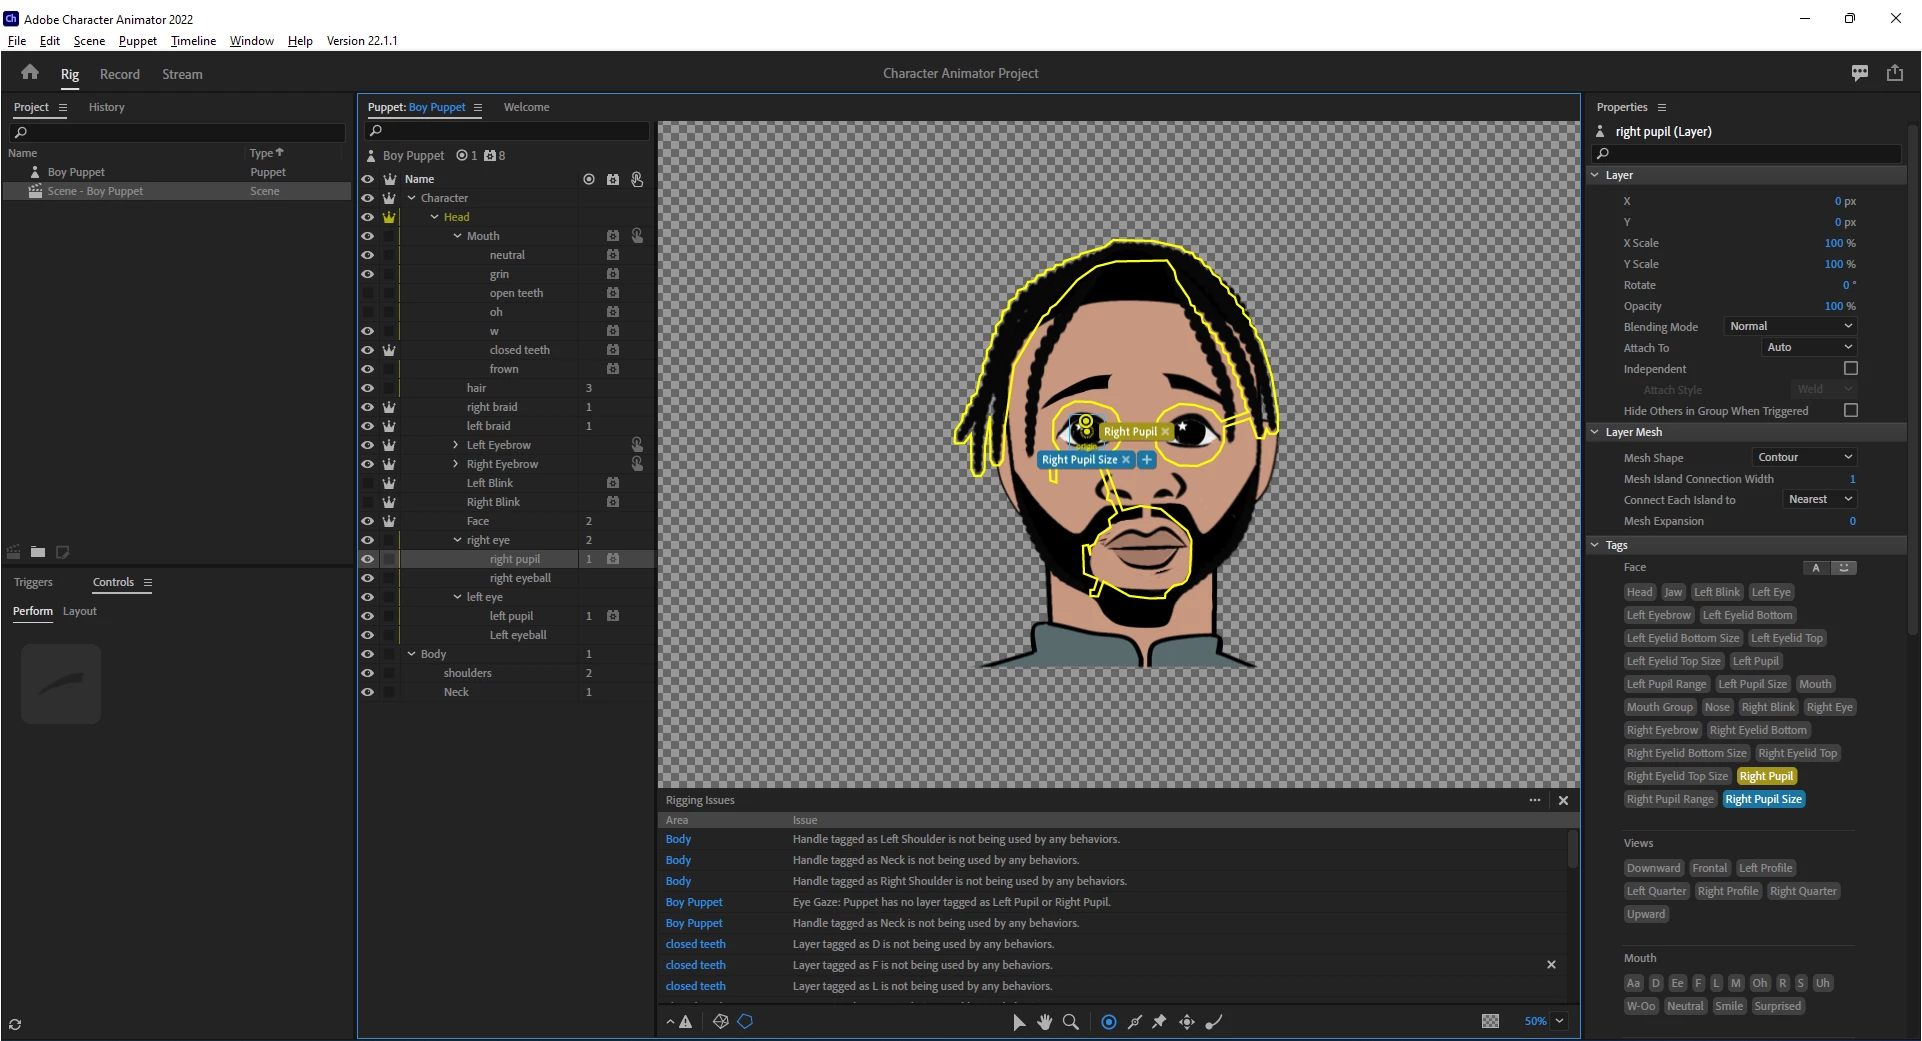The width and height of the screenshot is (1922, 1041).
Task: Select the Pin fixed-handle tool
Action: (x=1160, y=1022)
